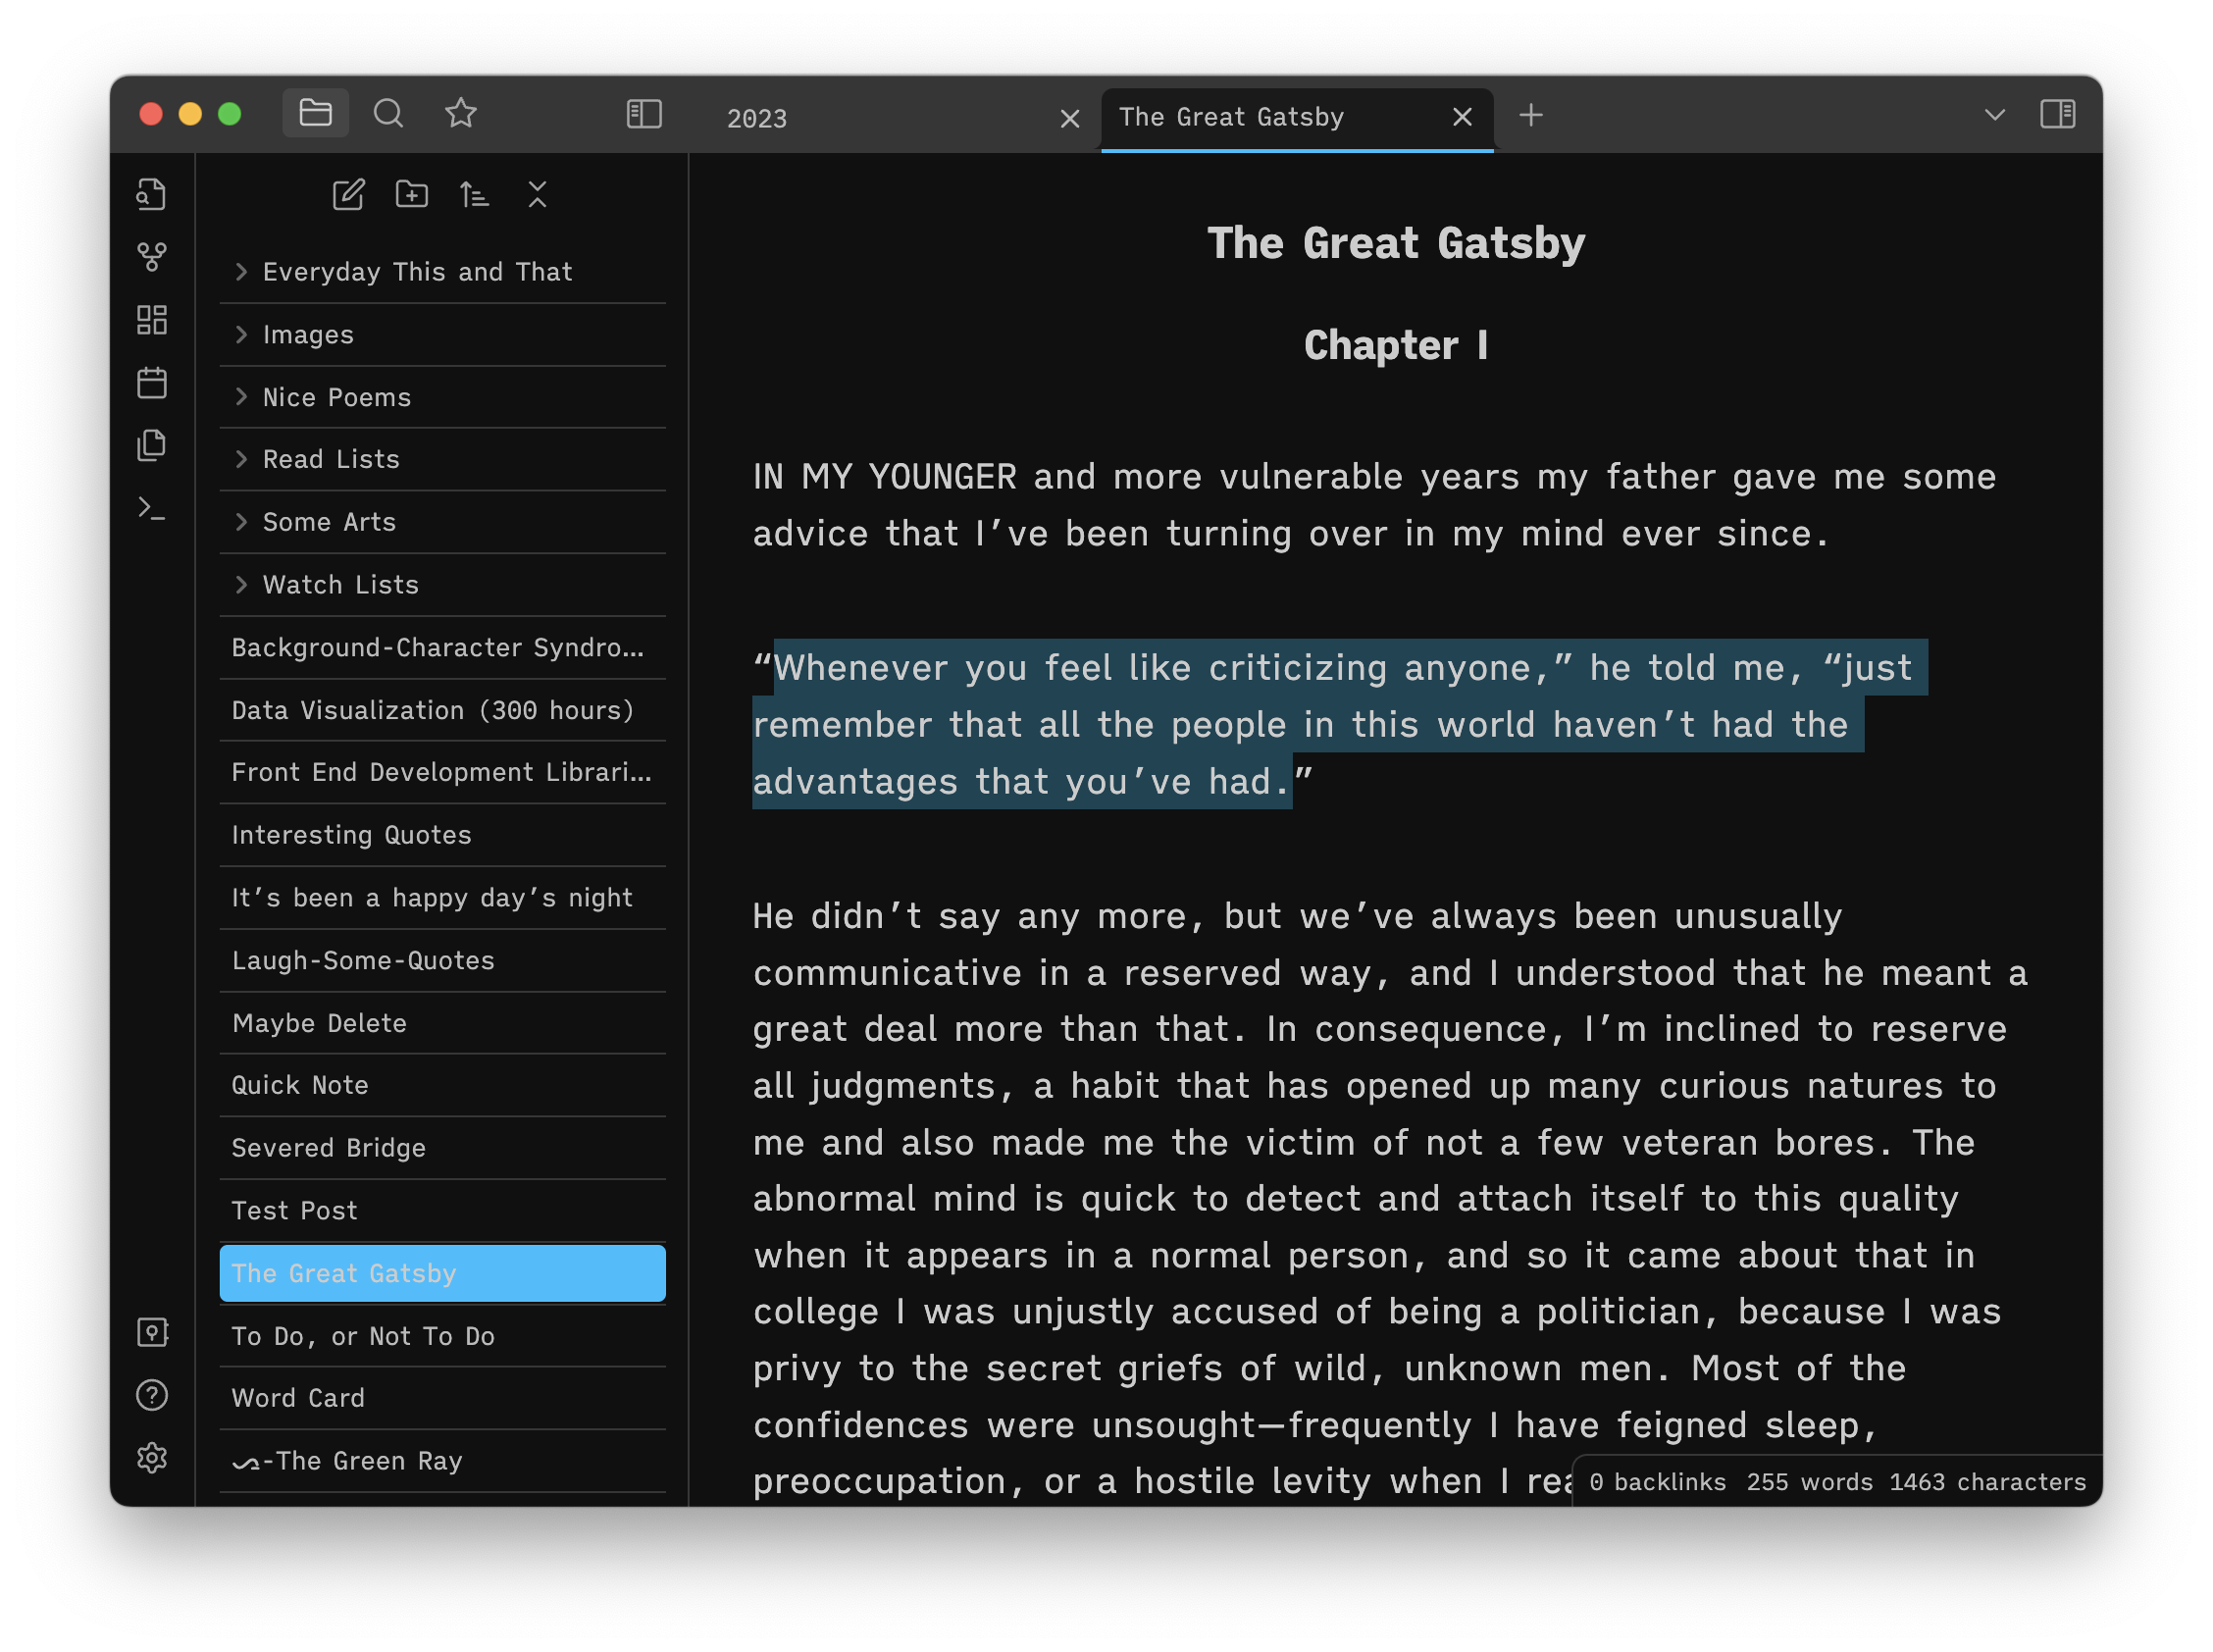Open To Do, or Not To Do note
The width and height of the screenshot is (2213, 1652).
(x=442, y=1336)
